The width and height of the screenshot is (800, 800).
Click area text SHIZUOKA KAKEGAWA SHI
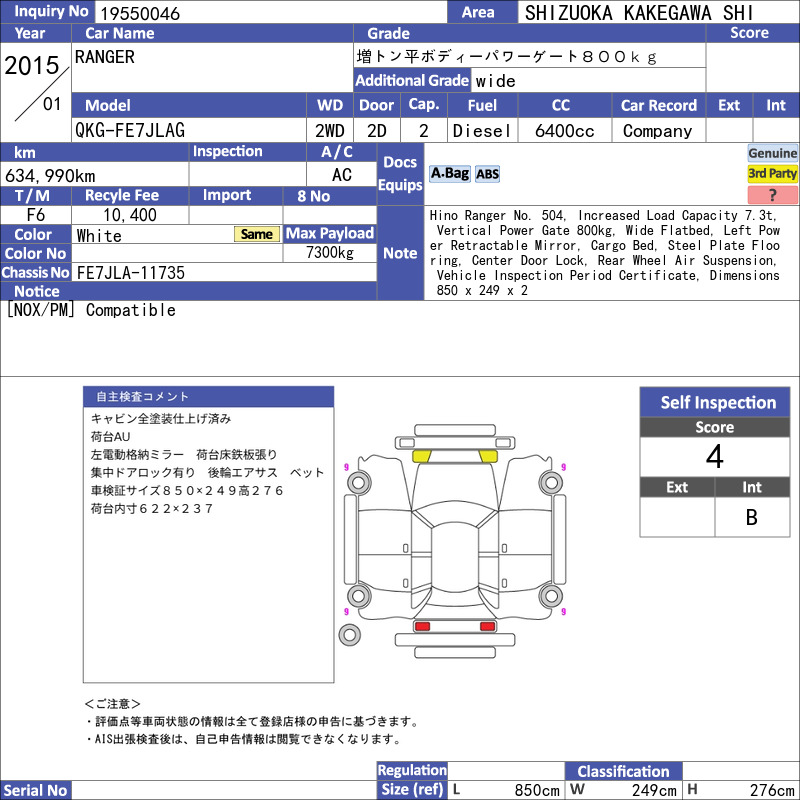pos(639,13)
